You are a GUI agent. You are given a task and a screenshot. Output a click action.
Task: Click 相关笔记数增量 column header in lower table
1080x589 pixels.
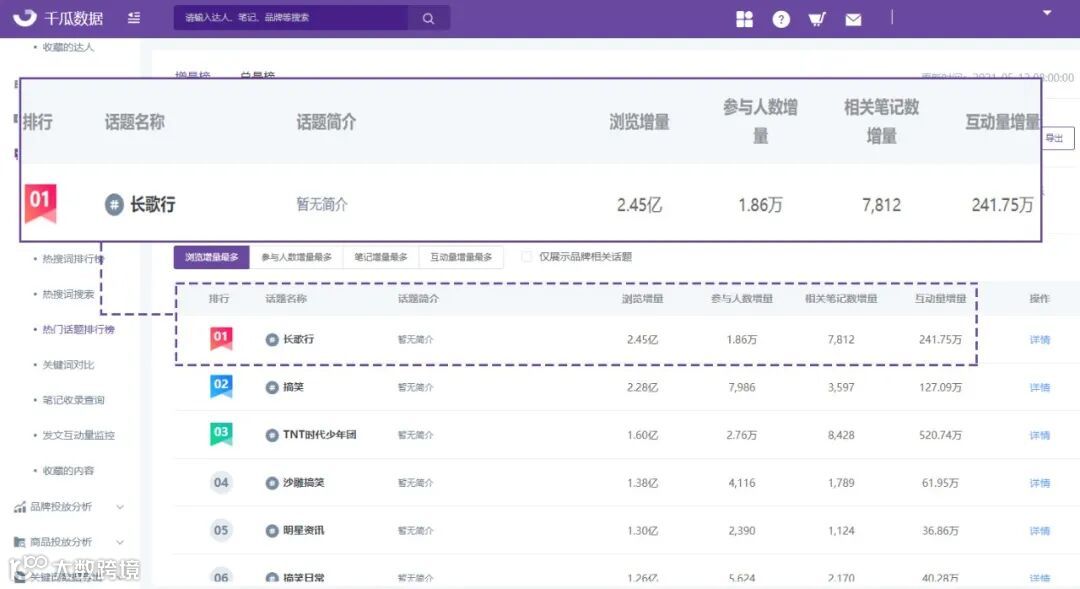tap(841, 298)
